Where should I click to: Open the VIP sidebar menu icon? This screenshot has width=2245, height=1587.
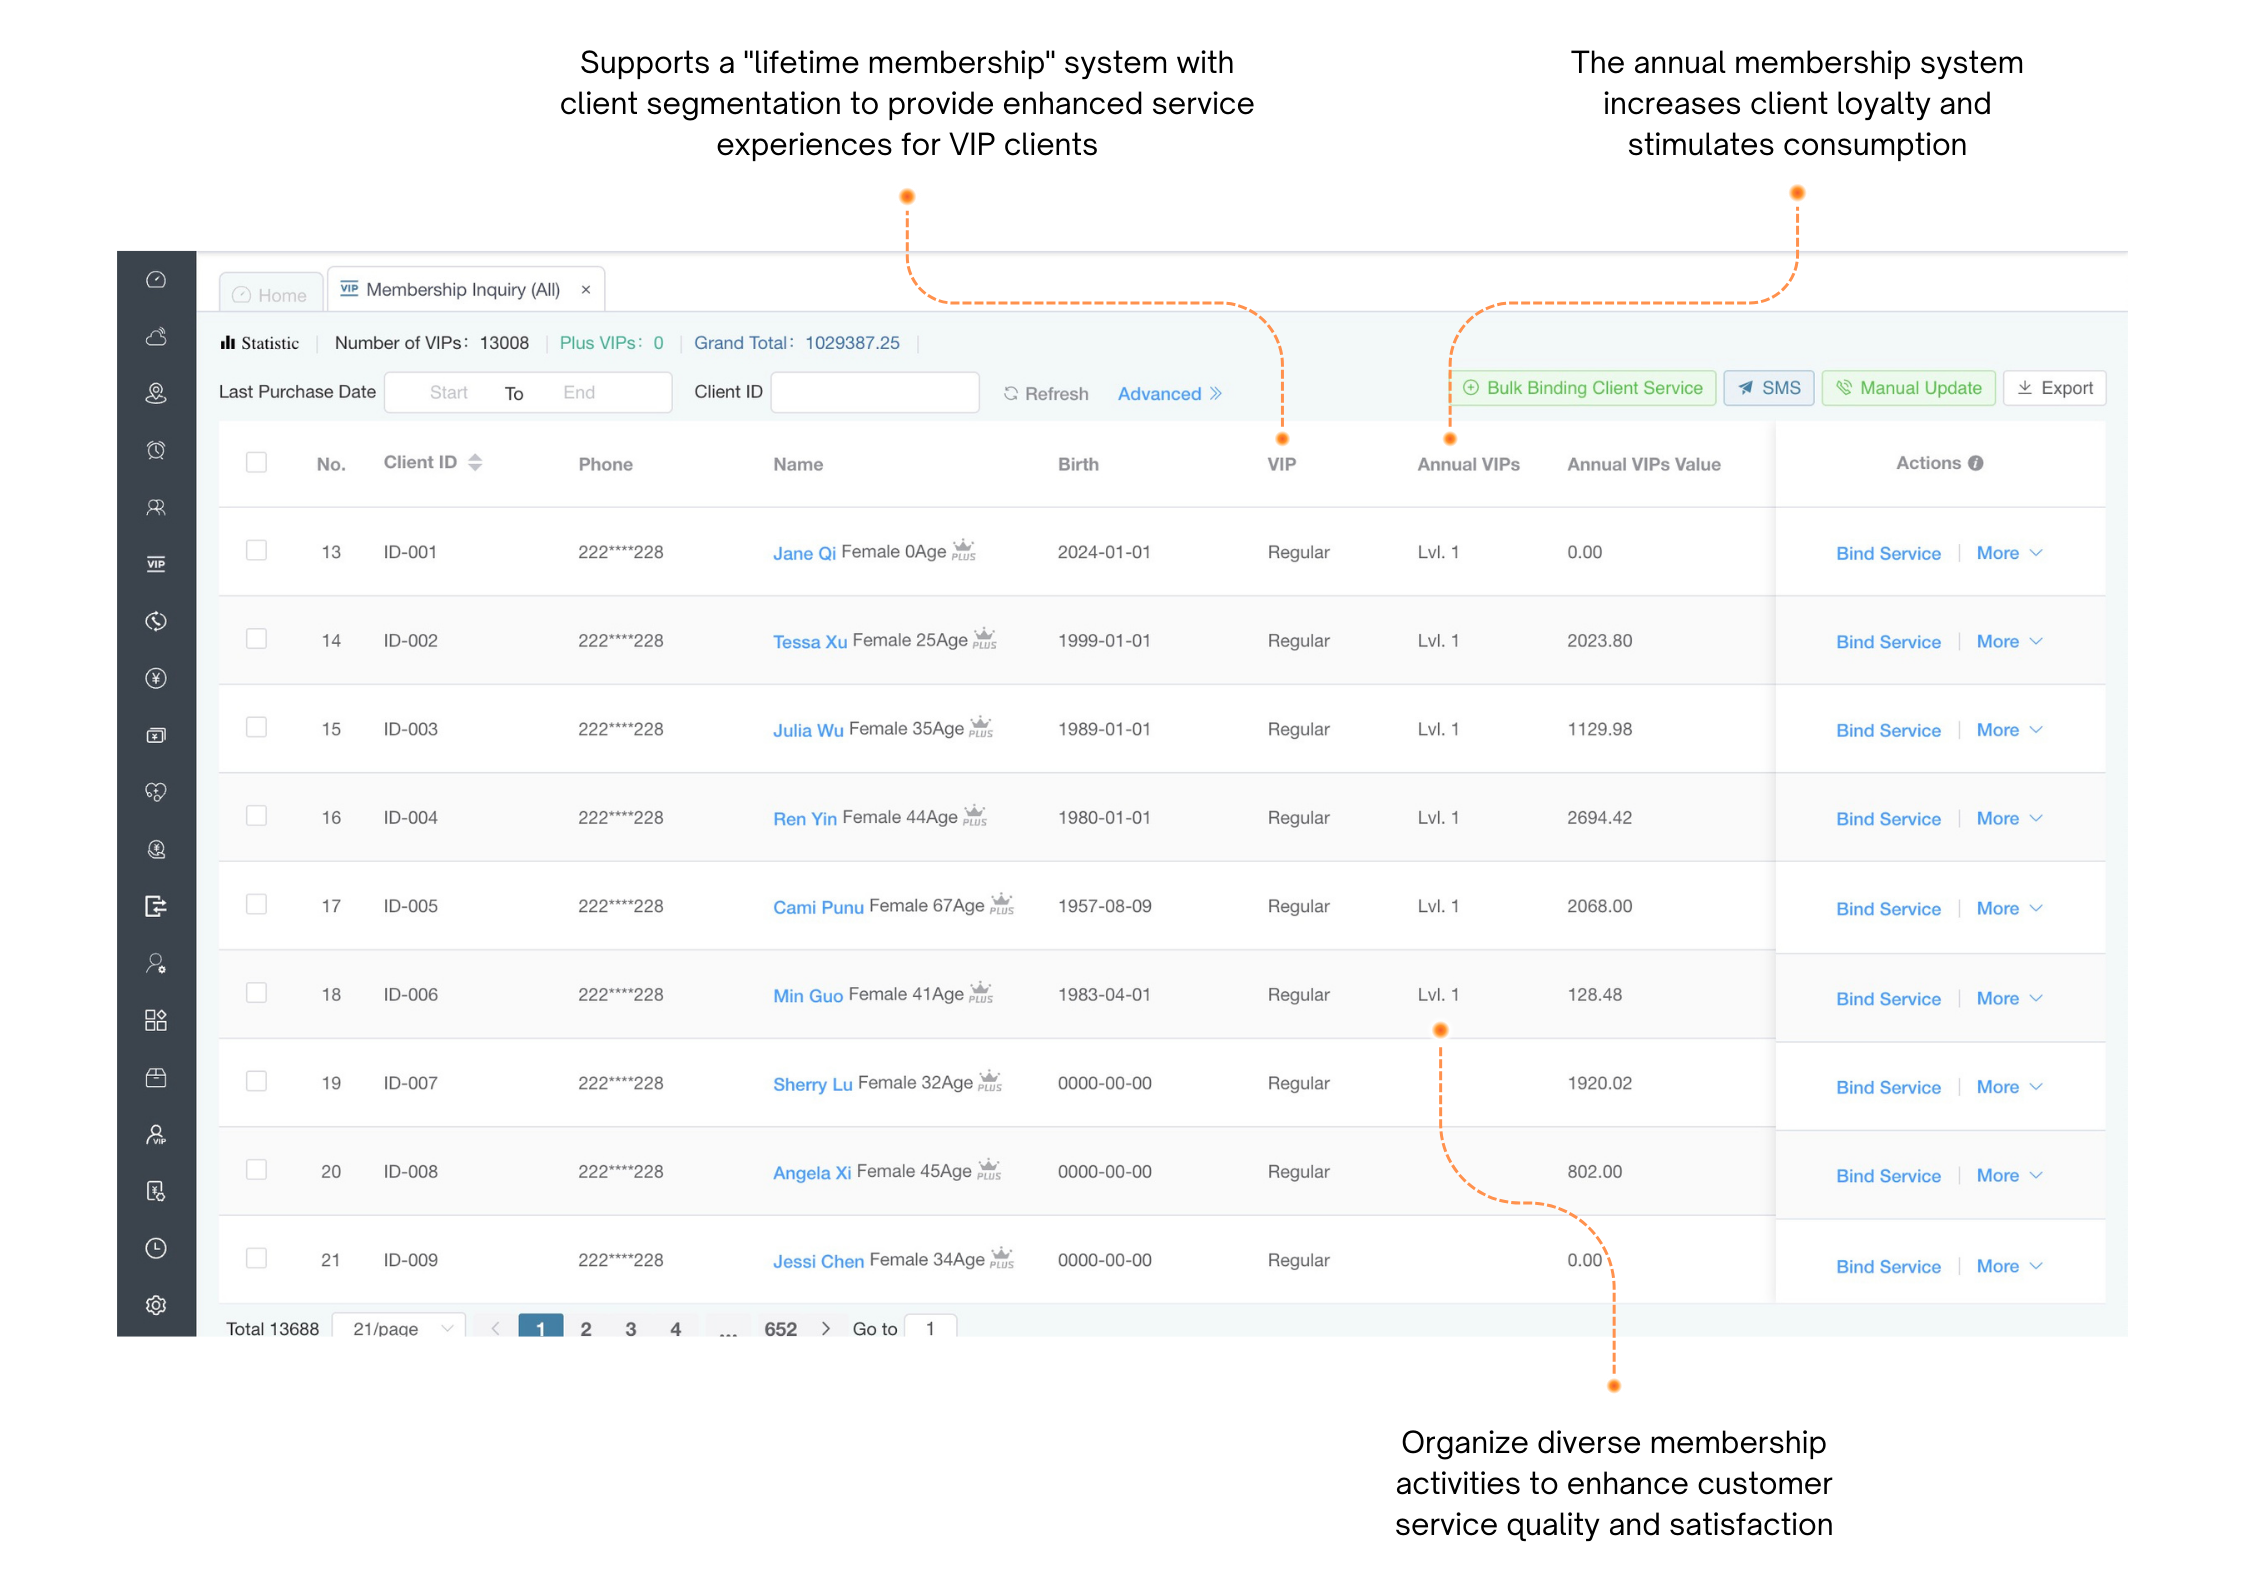(156, 564)
